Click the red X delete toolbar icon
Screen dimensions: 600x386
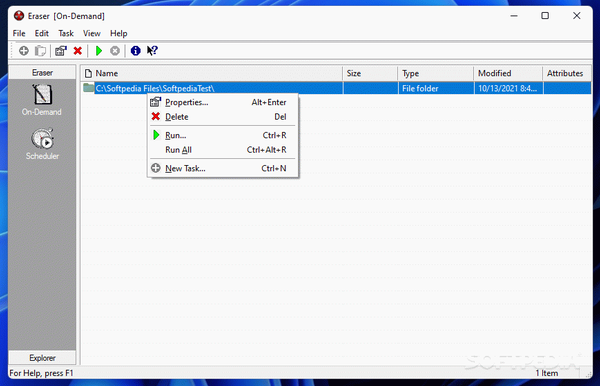78,50
